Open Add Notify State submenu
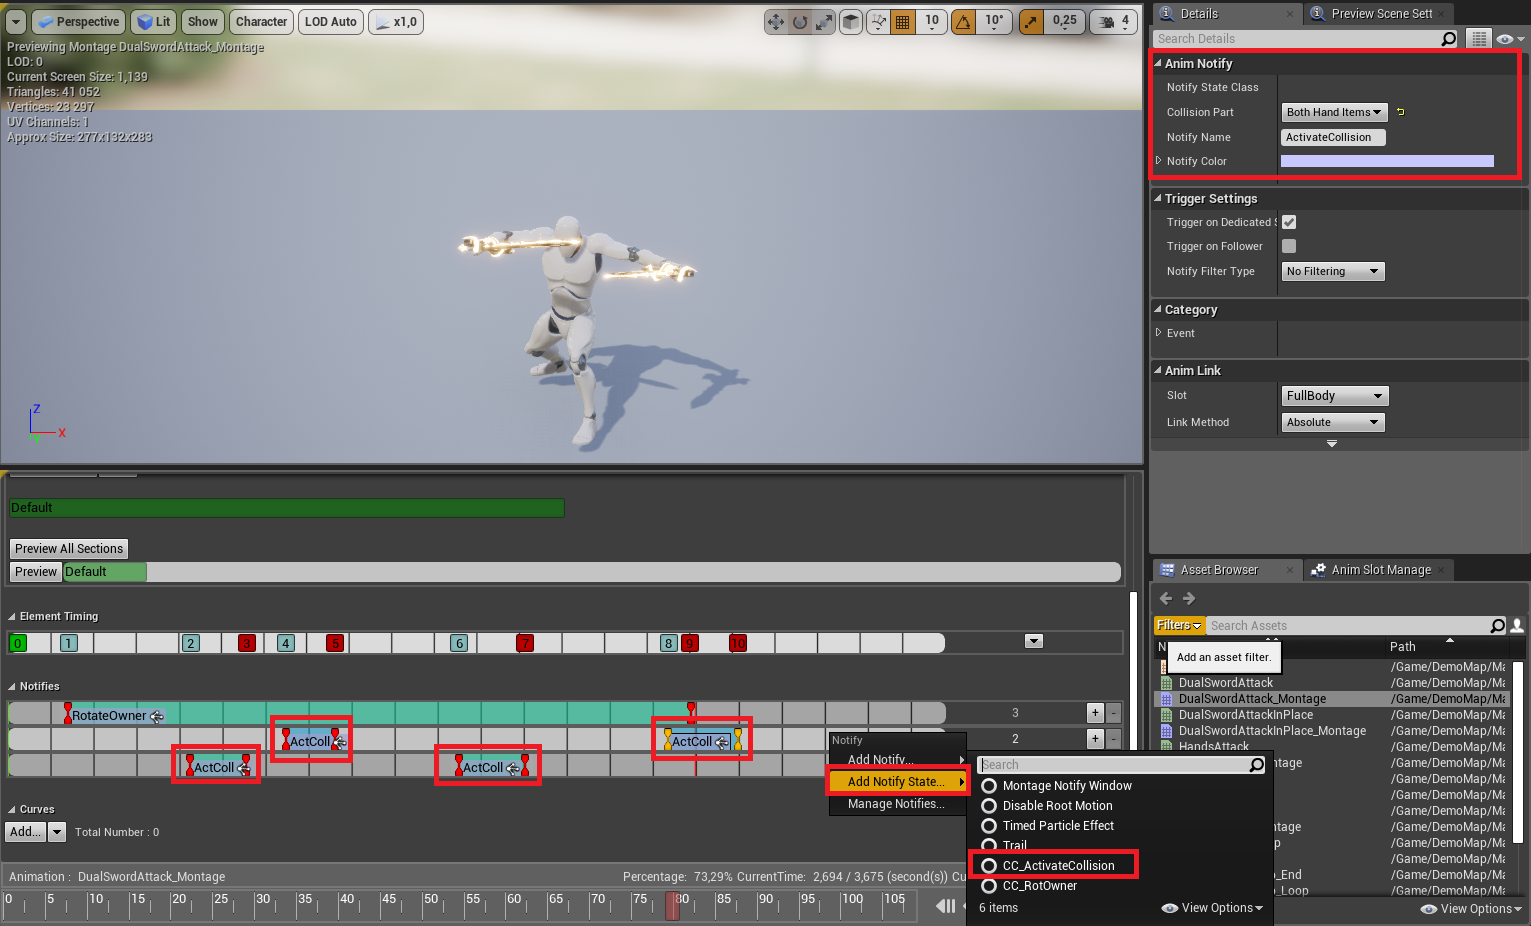This screenshot has height=926, width=1531. click(x=897, y=782)
